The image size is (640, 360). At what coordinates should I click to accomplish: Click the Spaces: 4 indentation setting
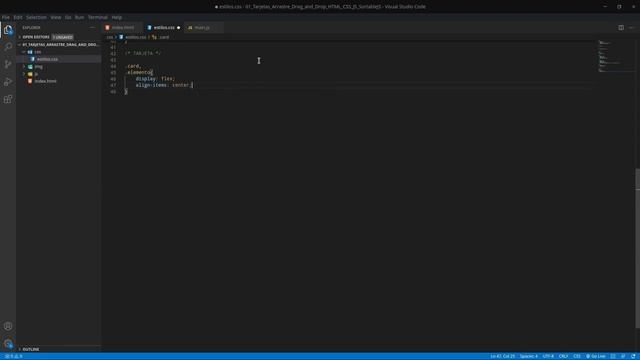(x=529, y=356)
